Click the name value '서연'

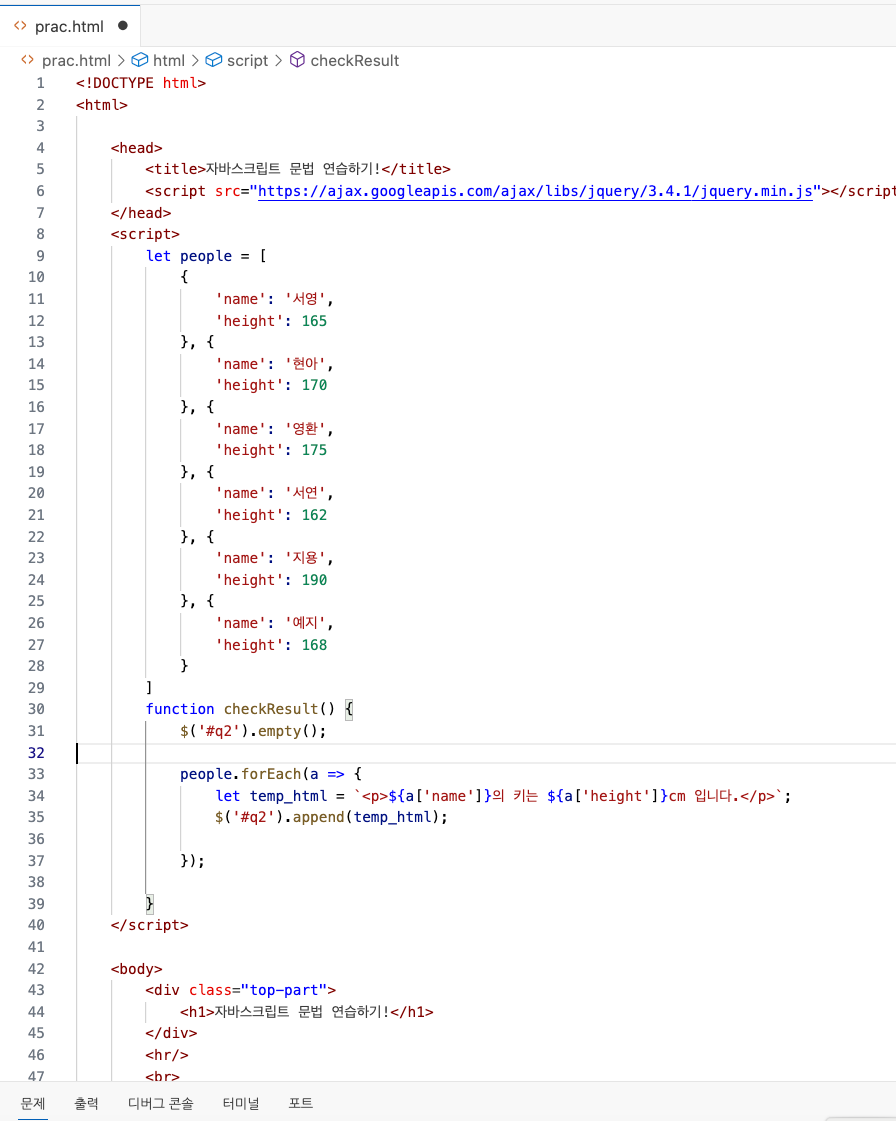tap(305, 493)
